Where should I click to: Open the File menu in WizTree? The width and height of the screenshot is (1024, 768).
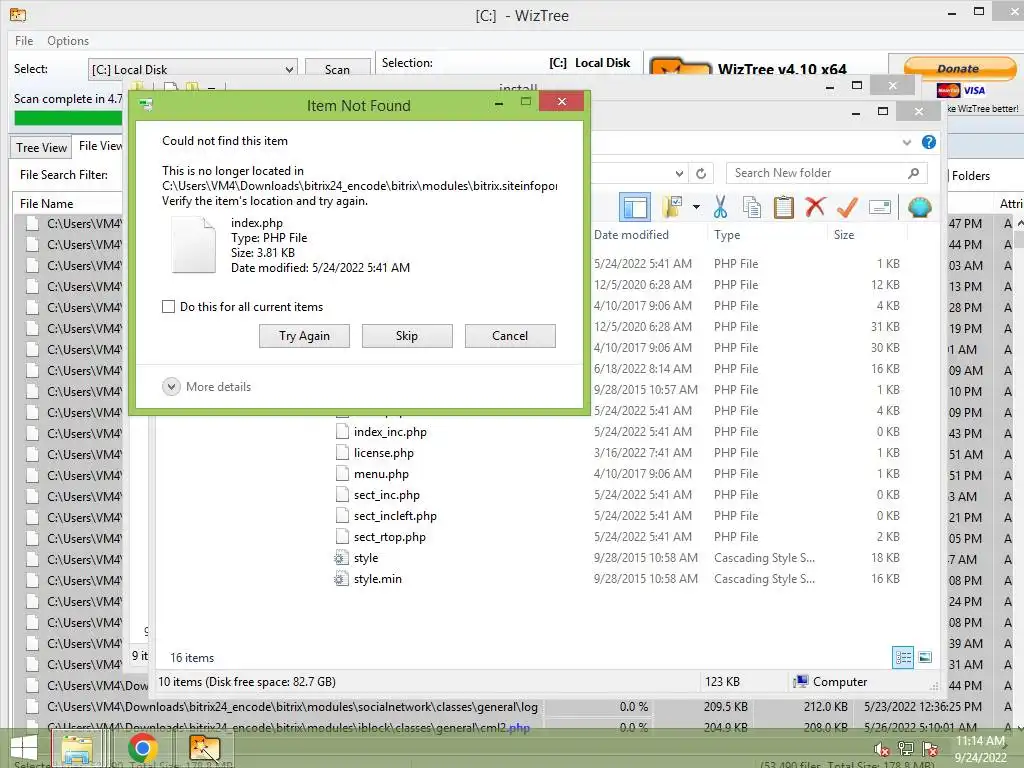pyautogui.click(x=24, y=40)
